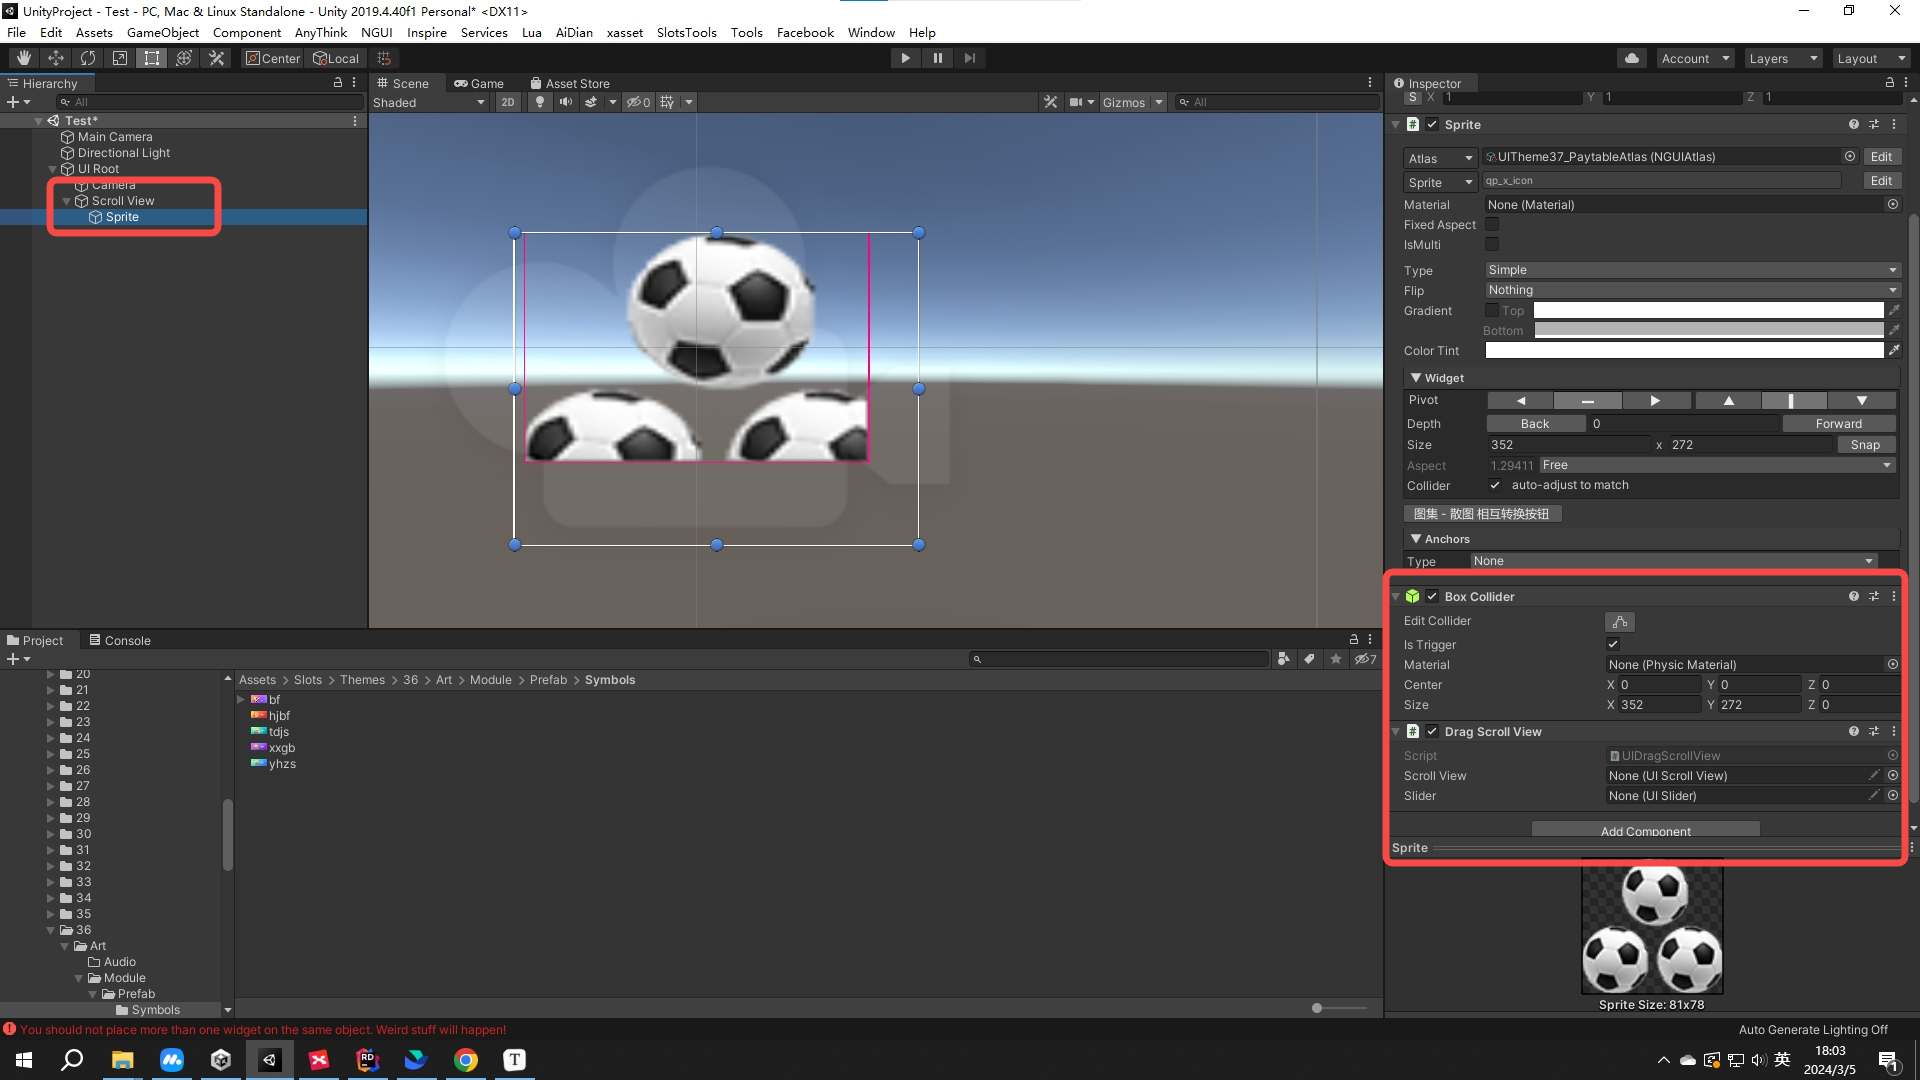
Task: Click the Color Tint white swatch
Action: point(1684,350)
